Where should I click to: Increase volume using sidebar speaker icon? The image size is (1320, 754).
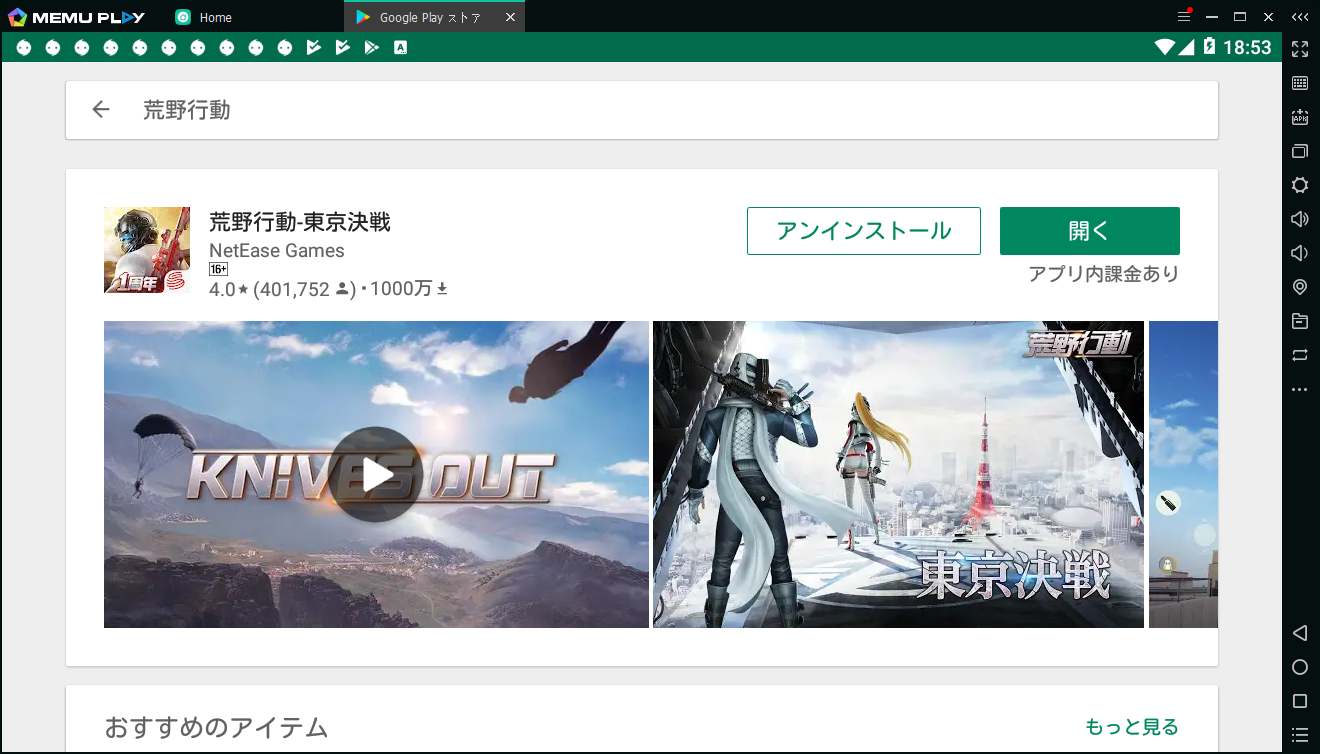(x=1300, y=219)
